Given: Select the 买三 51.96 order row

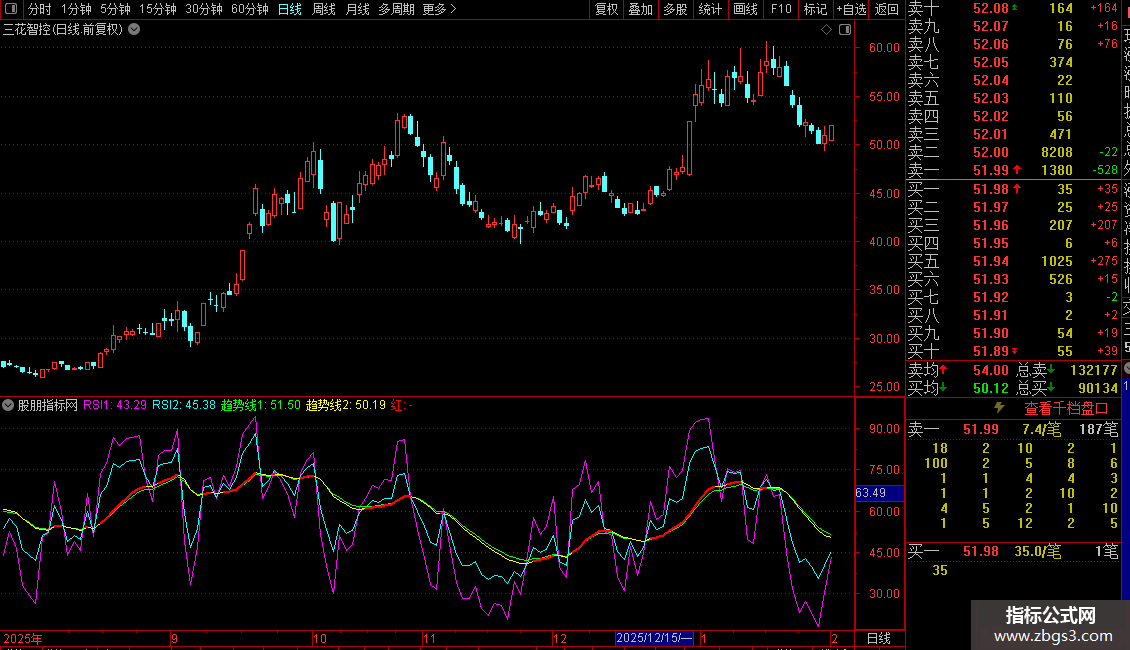Looking at the screenshot, I should click(x=1014, y=225).
